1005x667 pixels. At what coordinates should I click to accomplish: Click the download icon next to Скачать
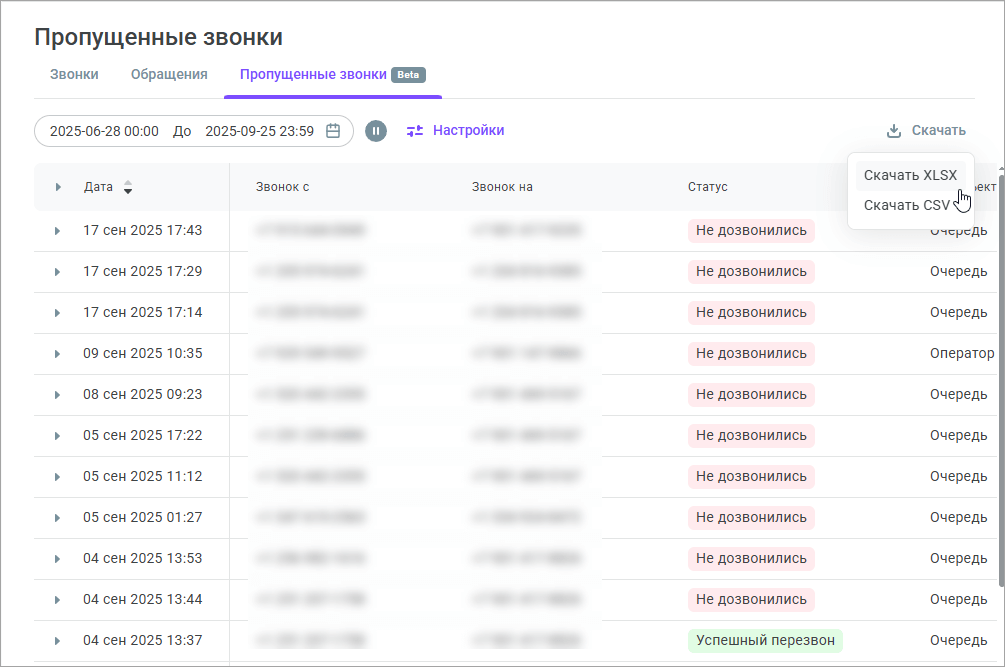coord(894,131)
